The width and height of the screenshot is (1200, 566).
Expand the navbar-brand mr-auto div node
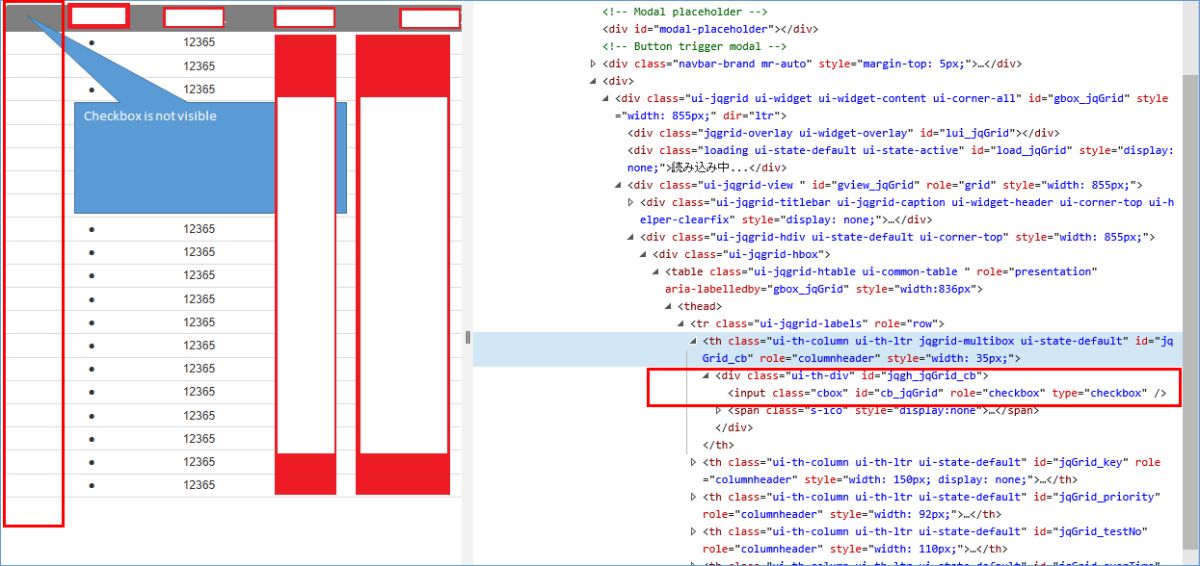(594, 64)
